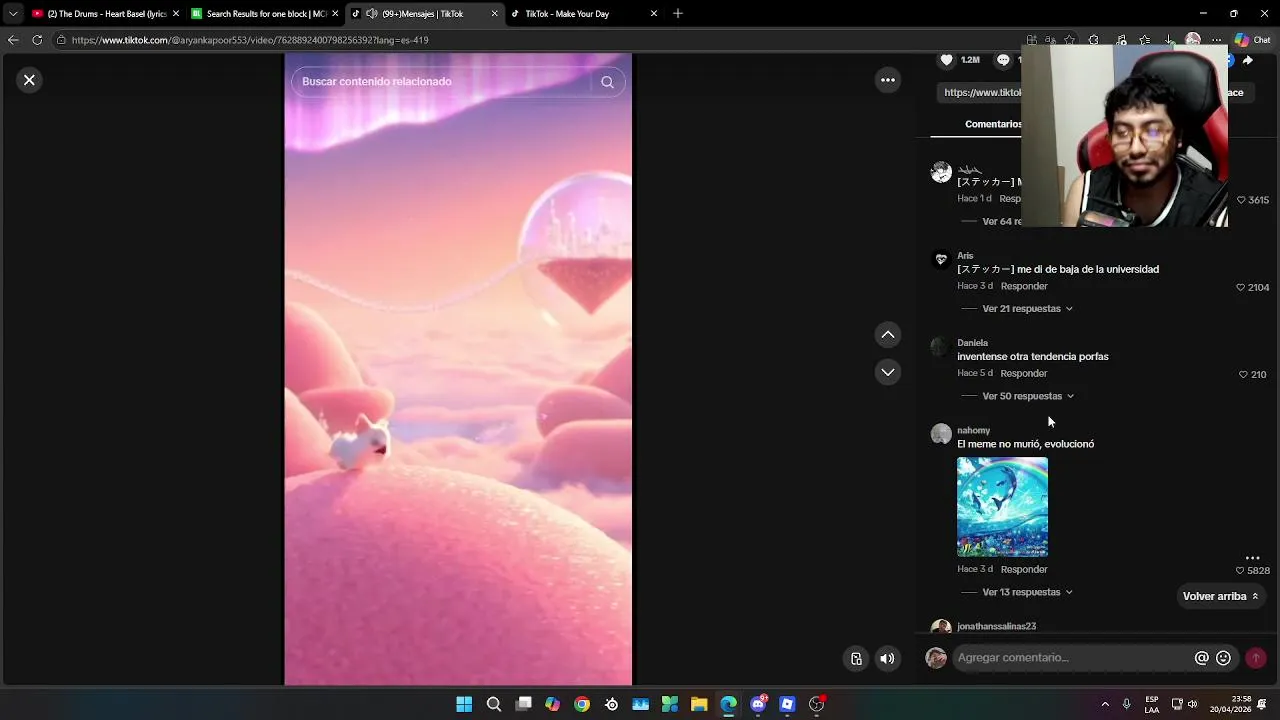Like the Aris comment with 2104 likes
The height and width of the screenshot is (720, 1280).
point(1241,287)
